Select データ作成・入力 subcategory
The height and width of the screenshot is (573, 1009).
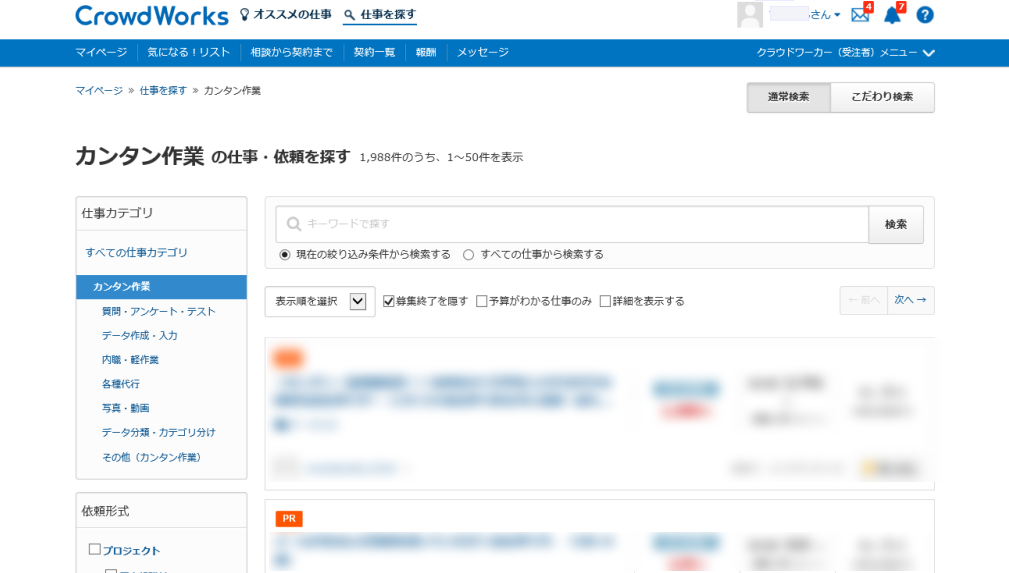click(x=140, y=335)
